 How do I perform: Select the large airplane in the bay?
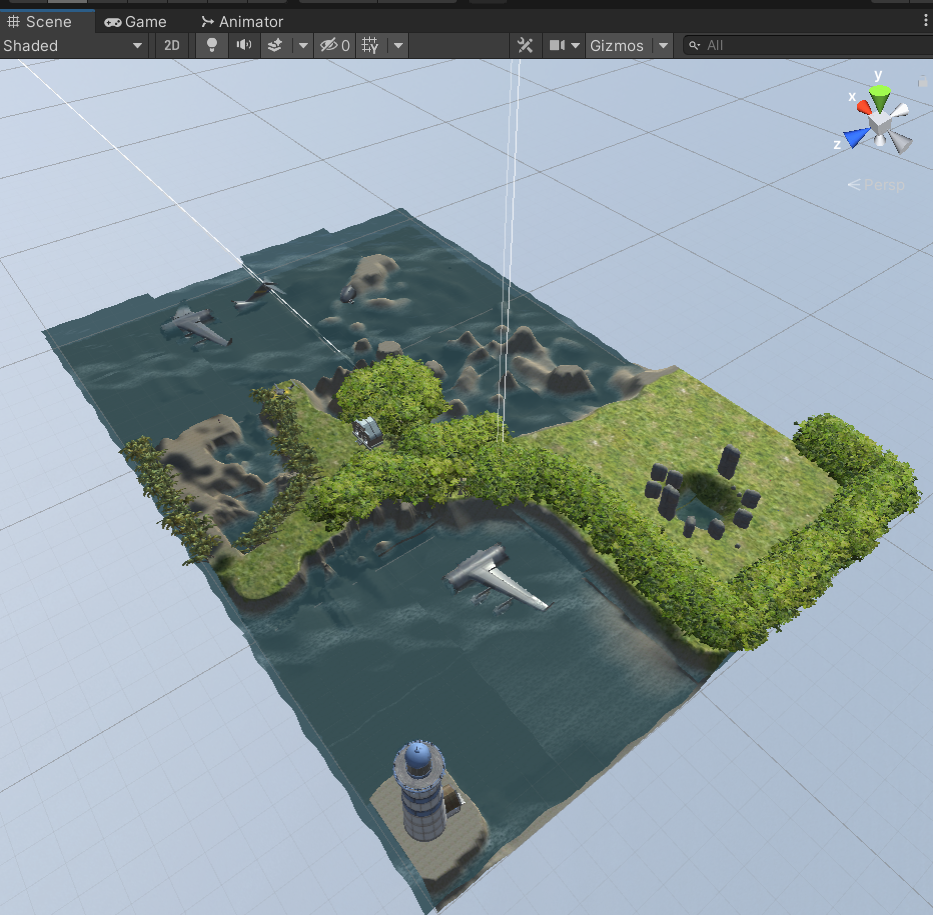495,579
